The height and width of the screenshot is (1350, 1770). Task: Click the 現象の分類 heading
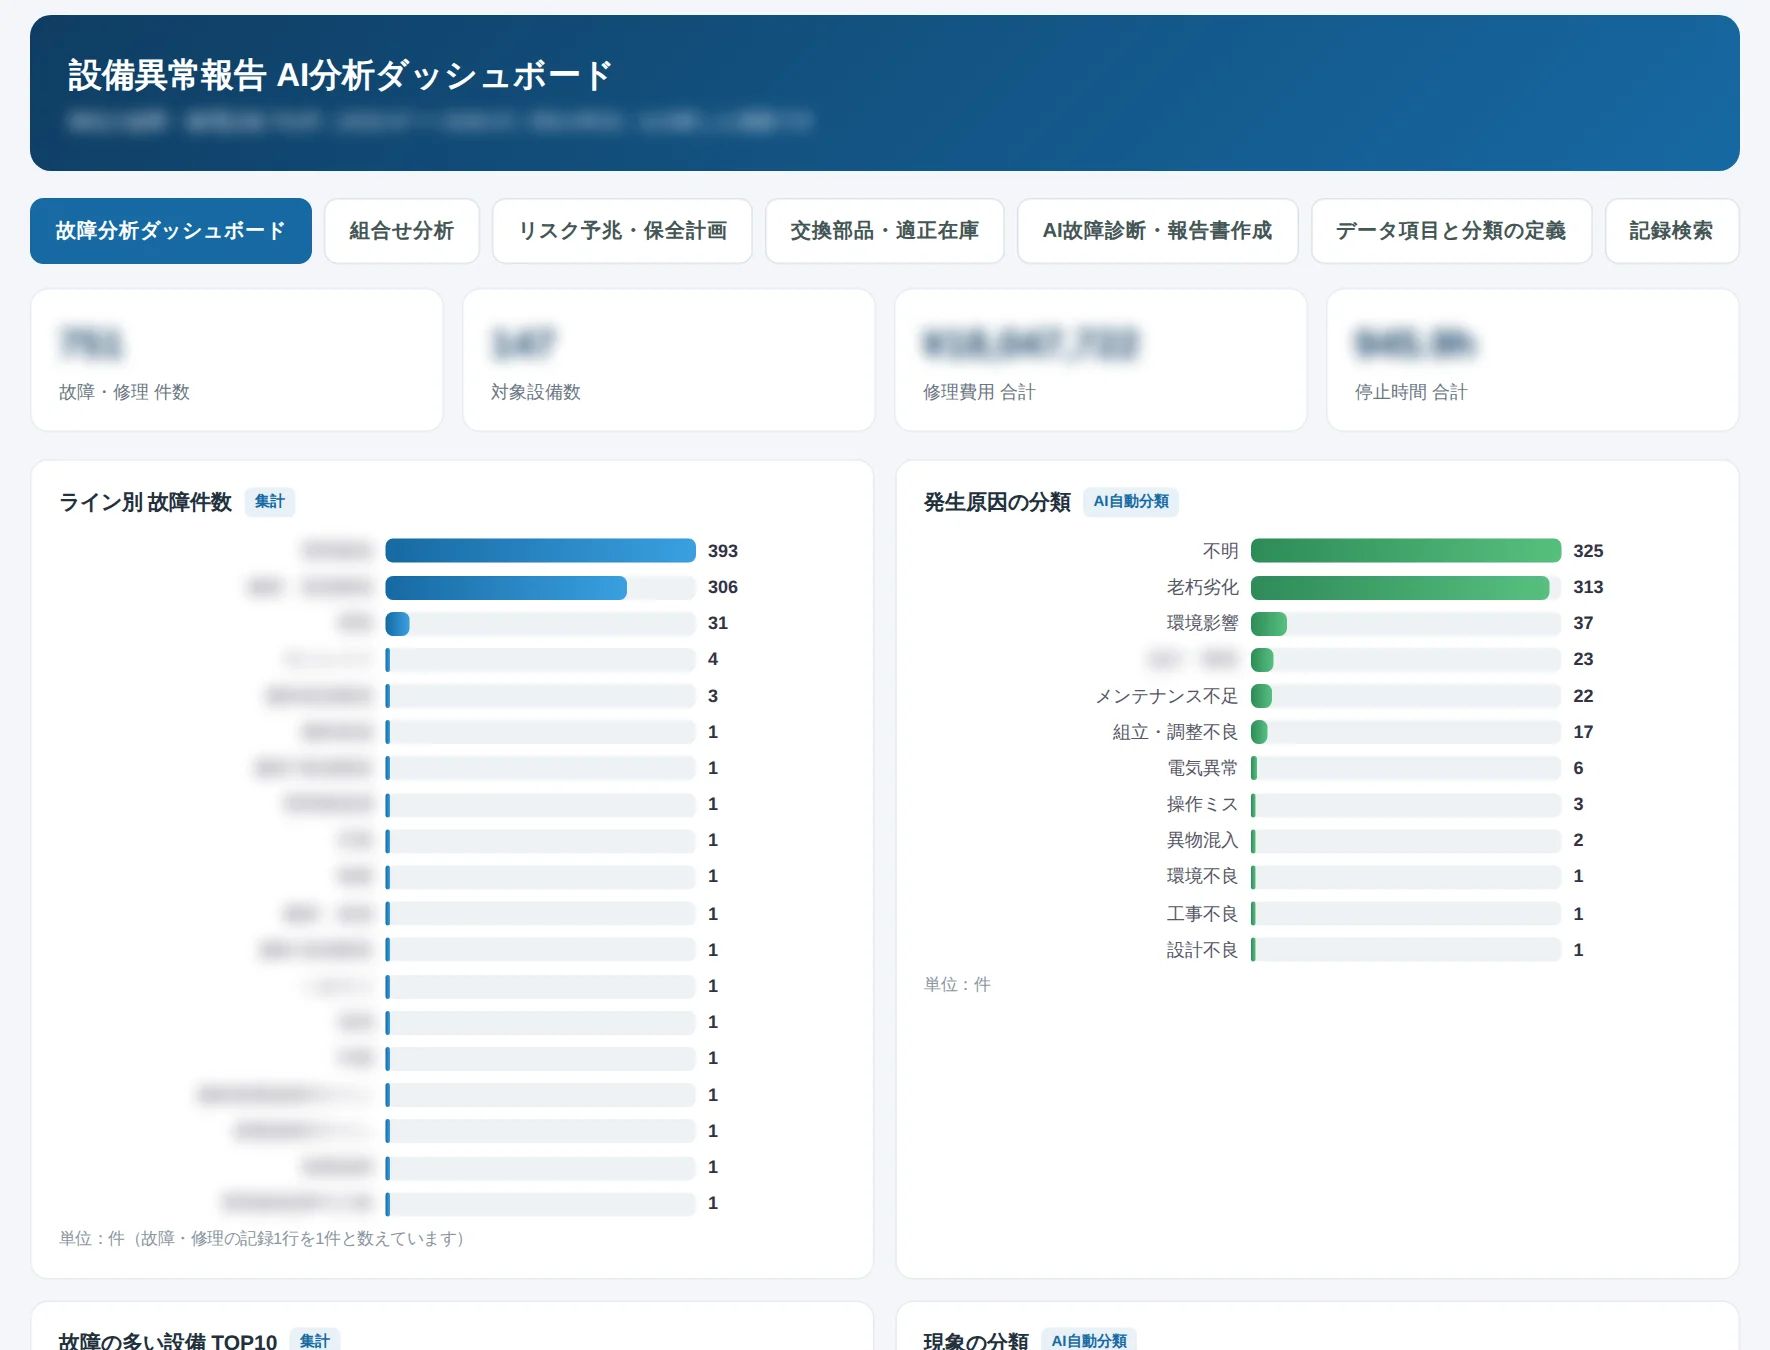click(x=976, y=1341)
